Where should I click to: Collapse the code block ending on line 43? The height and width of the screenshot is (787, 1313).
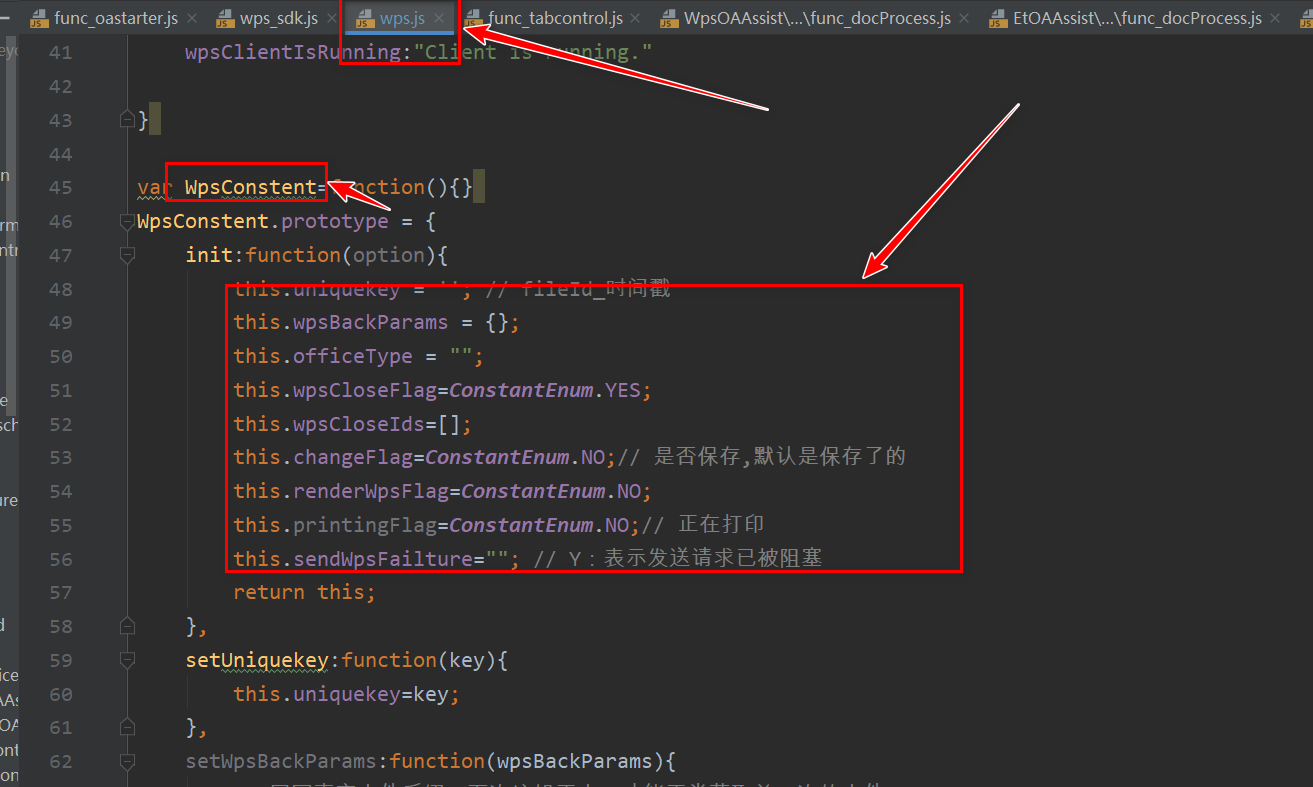[x=127, y=120]
